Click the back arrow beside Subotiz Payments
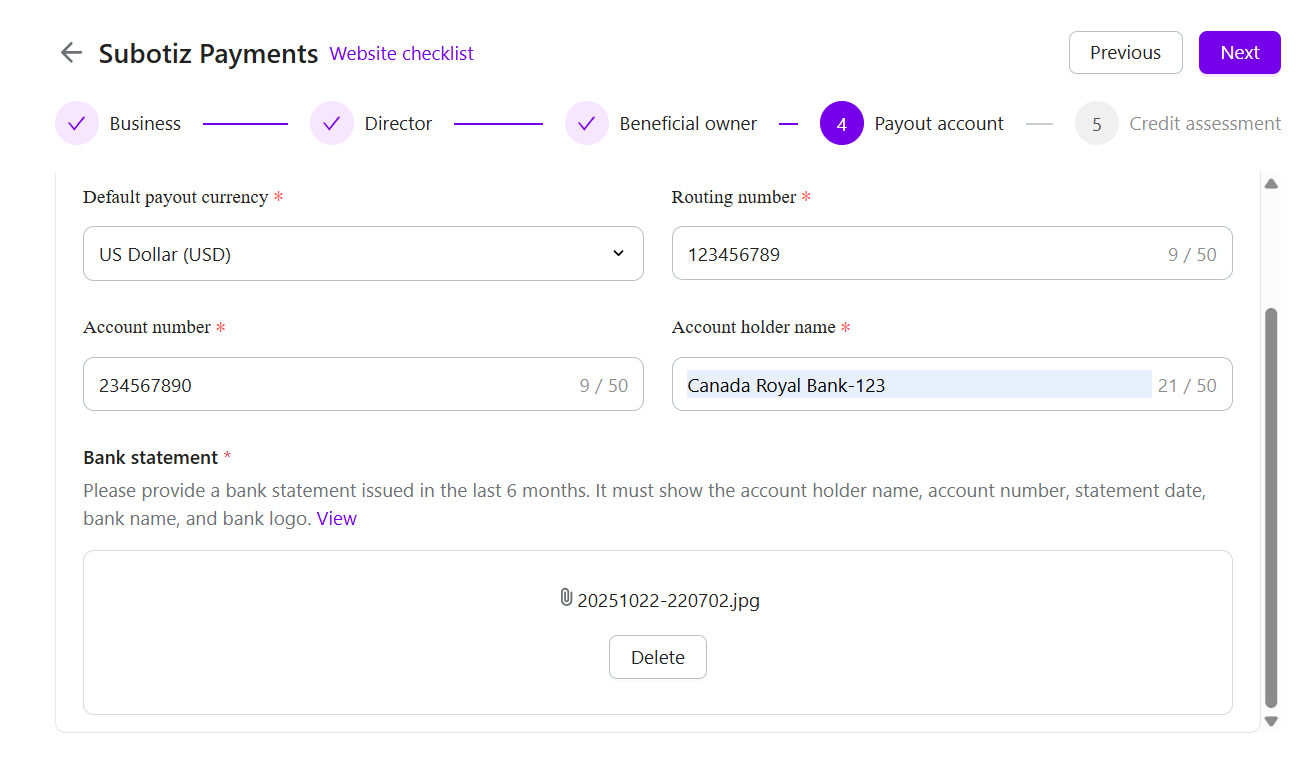 (x=71, y=53)
